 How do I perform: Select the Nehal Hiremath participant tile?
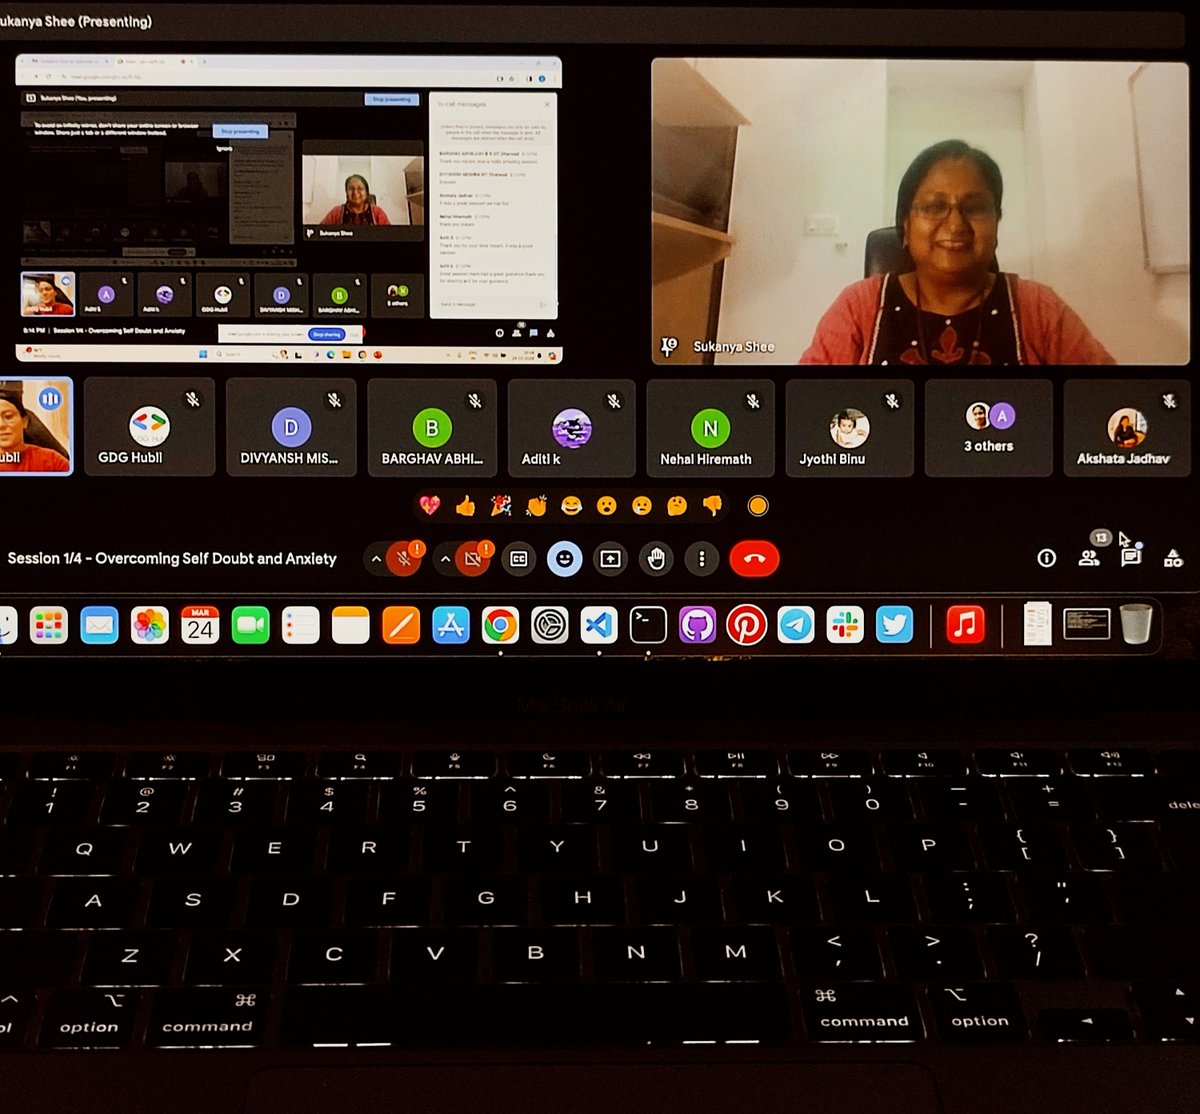click(x=710, y=427)
